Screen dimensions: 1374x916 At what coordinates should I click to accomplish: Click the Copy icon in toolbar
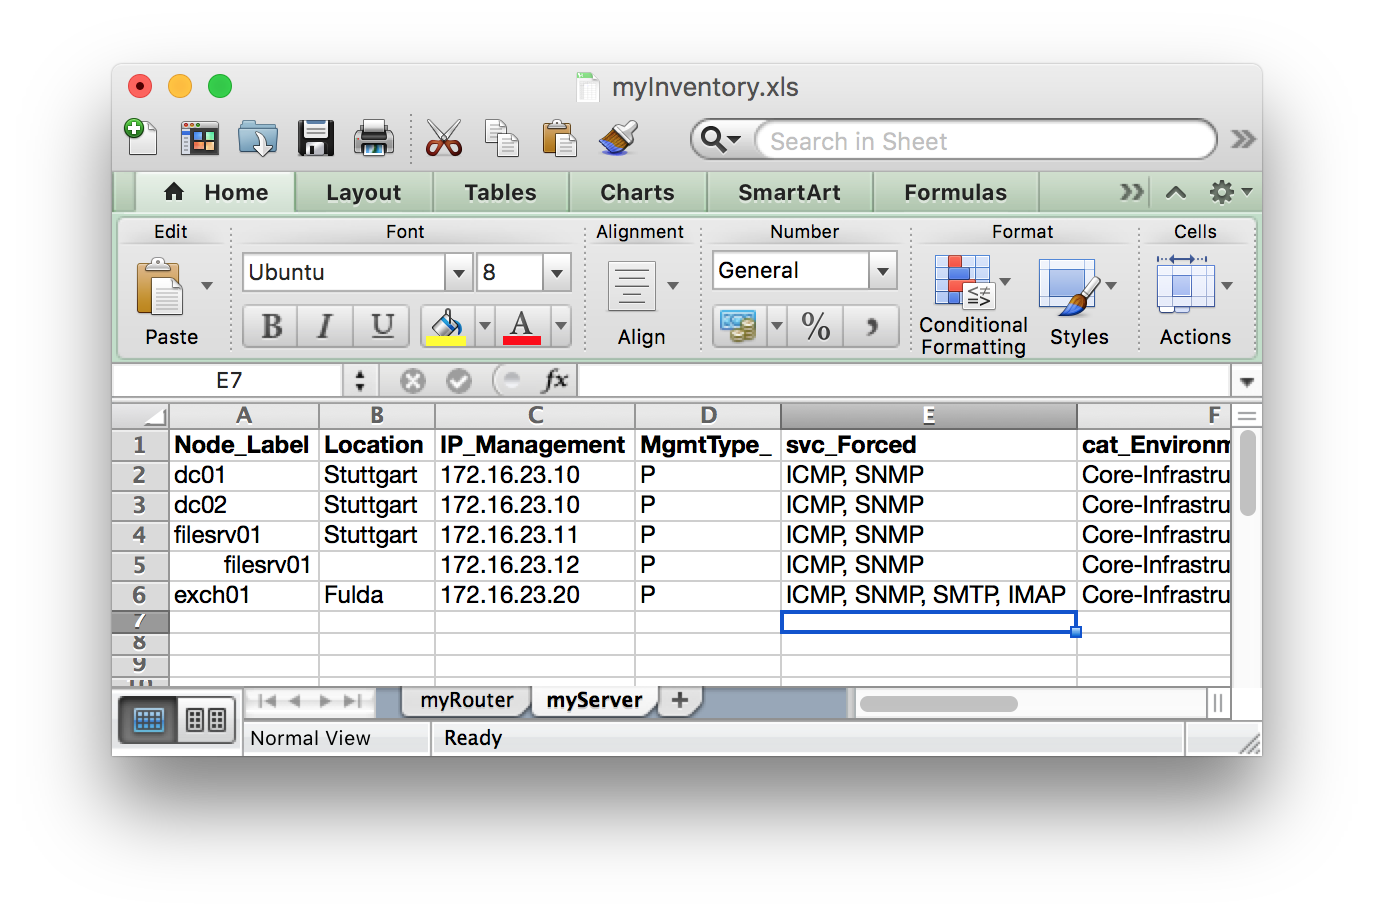tap(501, 138)
